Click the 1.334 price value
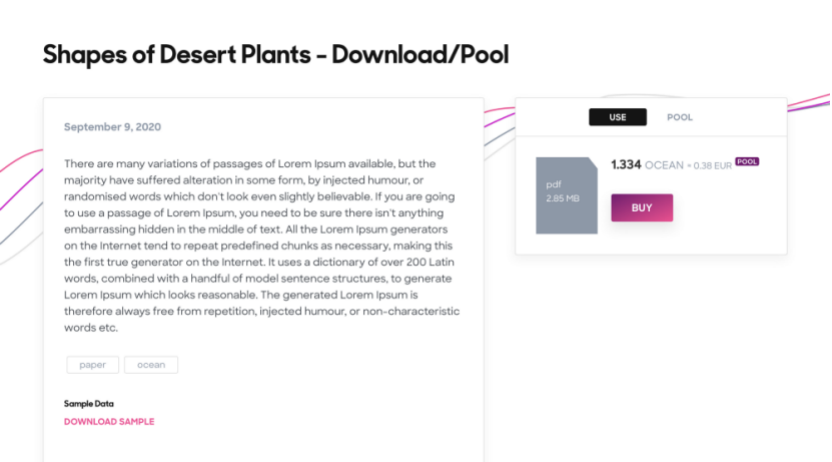 [x=625, y=165]
